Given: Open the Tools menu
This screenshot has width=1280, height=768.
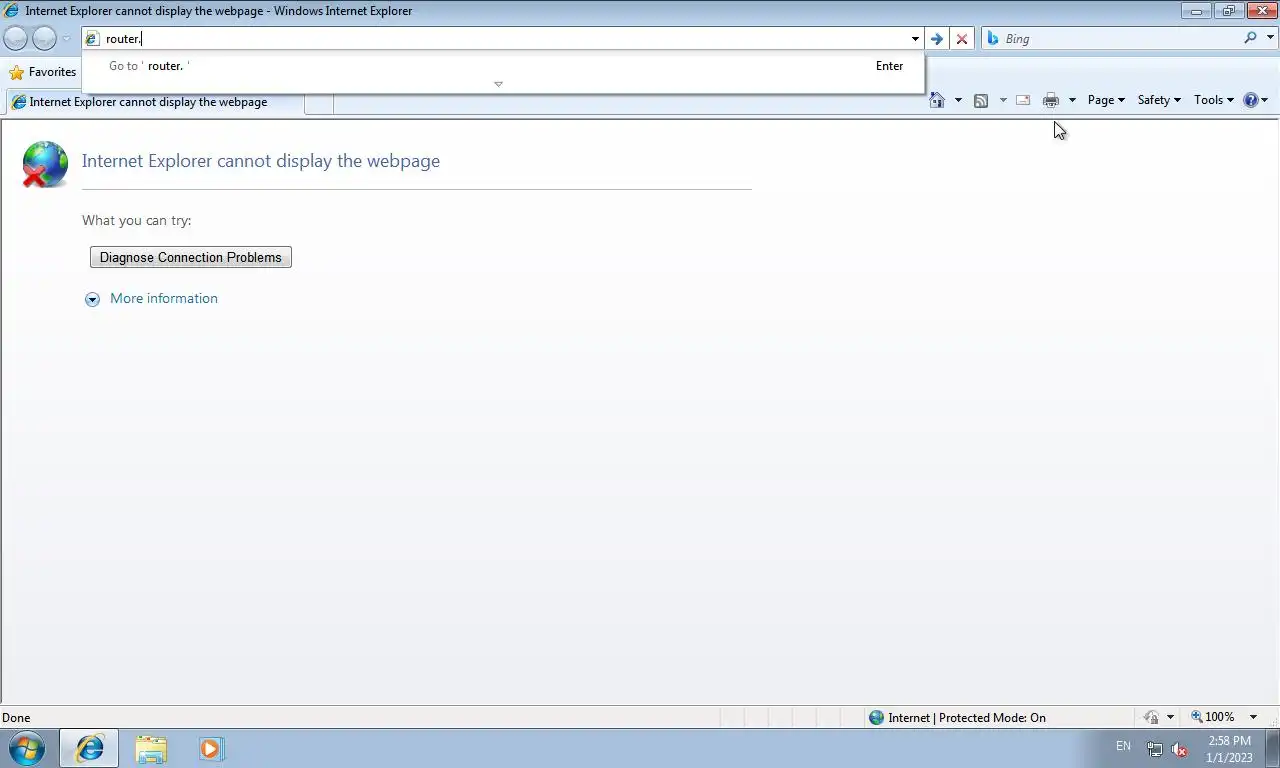Looking at the screenshot, I should 1214,100.
